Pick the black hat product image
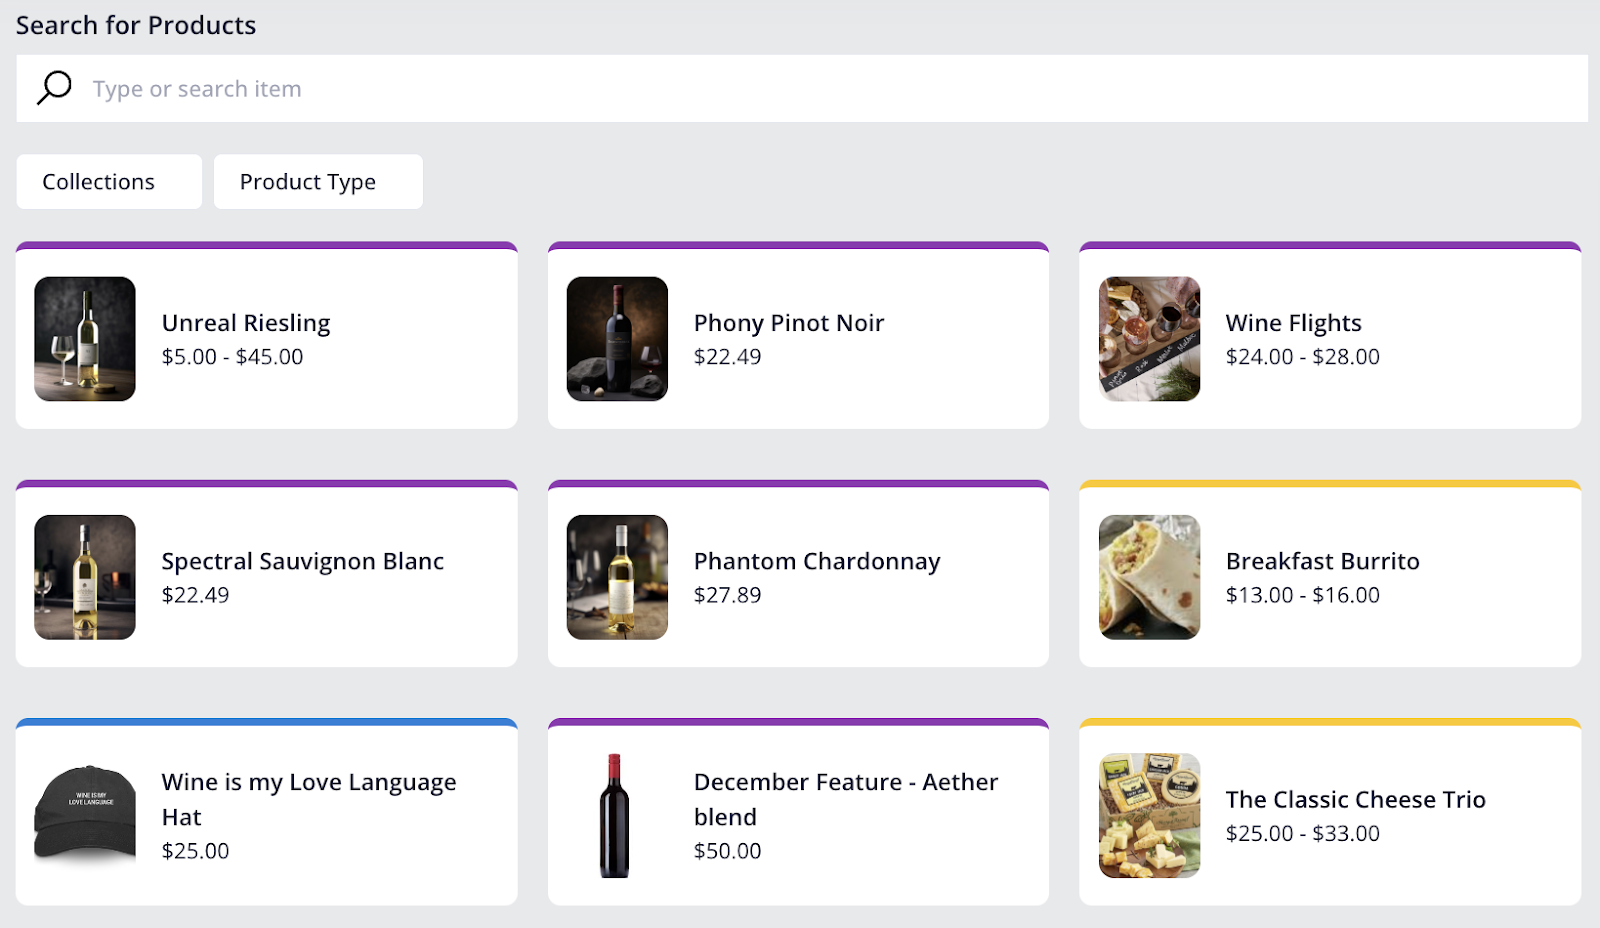 tap(85, 815)
